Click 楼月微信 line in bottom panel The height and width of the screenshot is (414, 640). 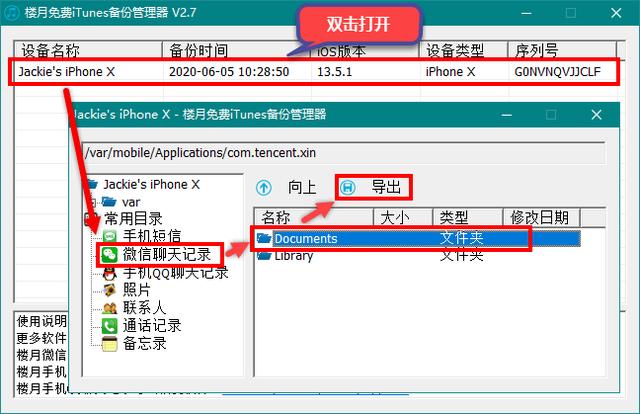(41, 355)
